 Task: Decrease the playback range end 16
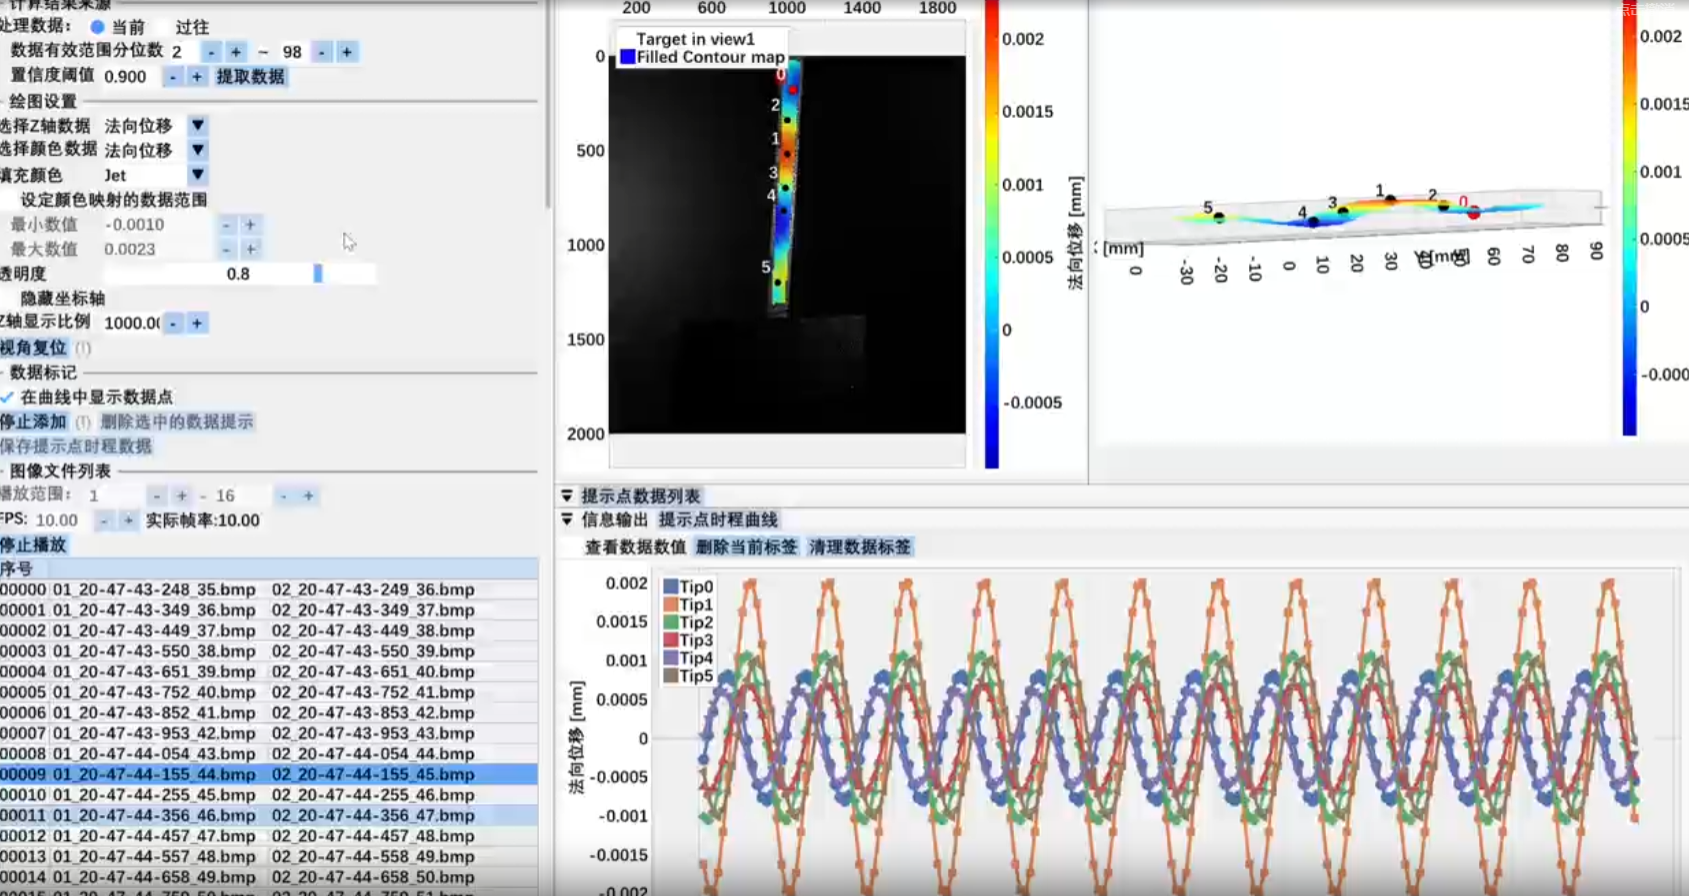click(284, 496)
